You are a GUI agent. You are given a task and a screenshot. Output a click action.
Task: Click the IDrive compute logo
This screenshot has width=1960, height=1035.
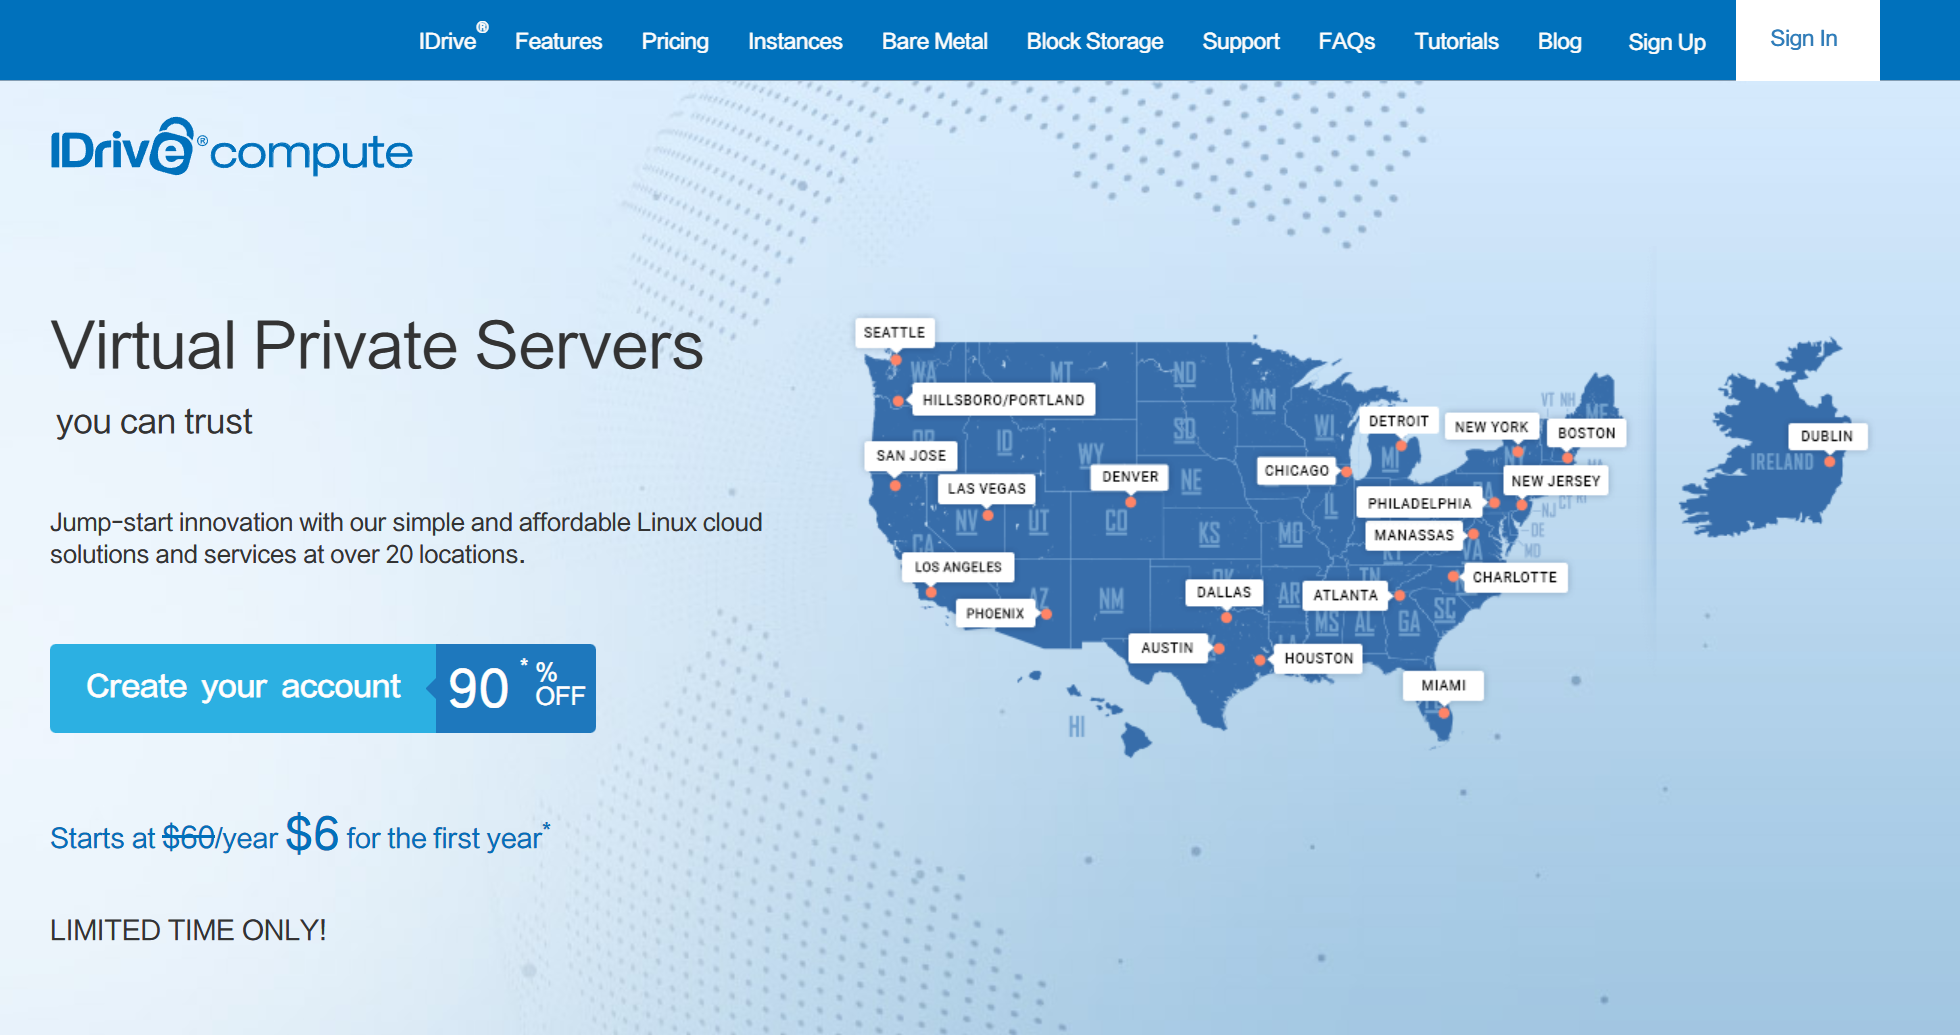pyautogui.click(x=231, y=148)
